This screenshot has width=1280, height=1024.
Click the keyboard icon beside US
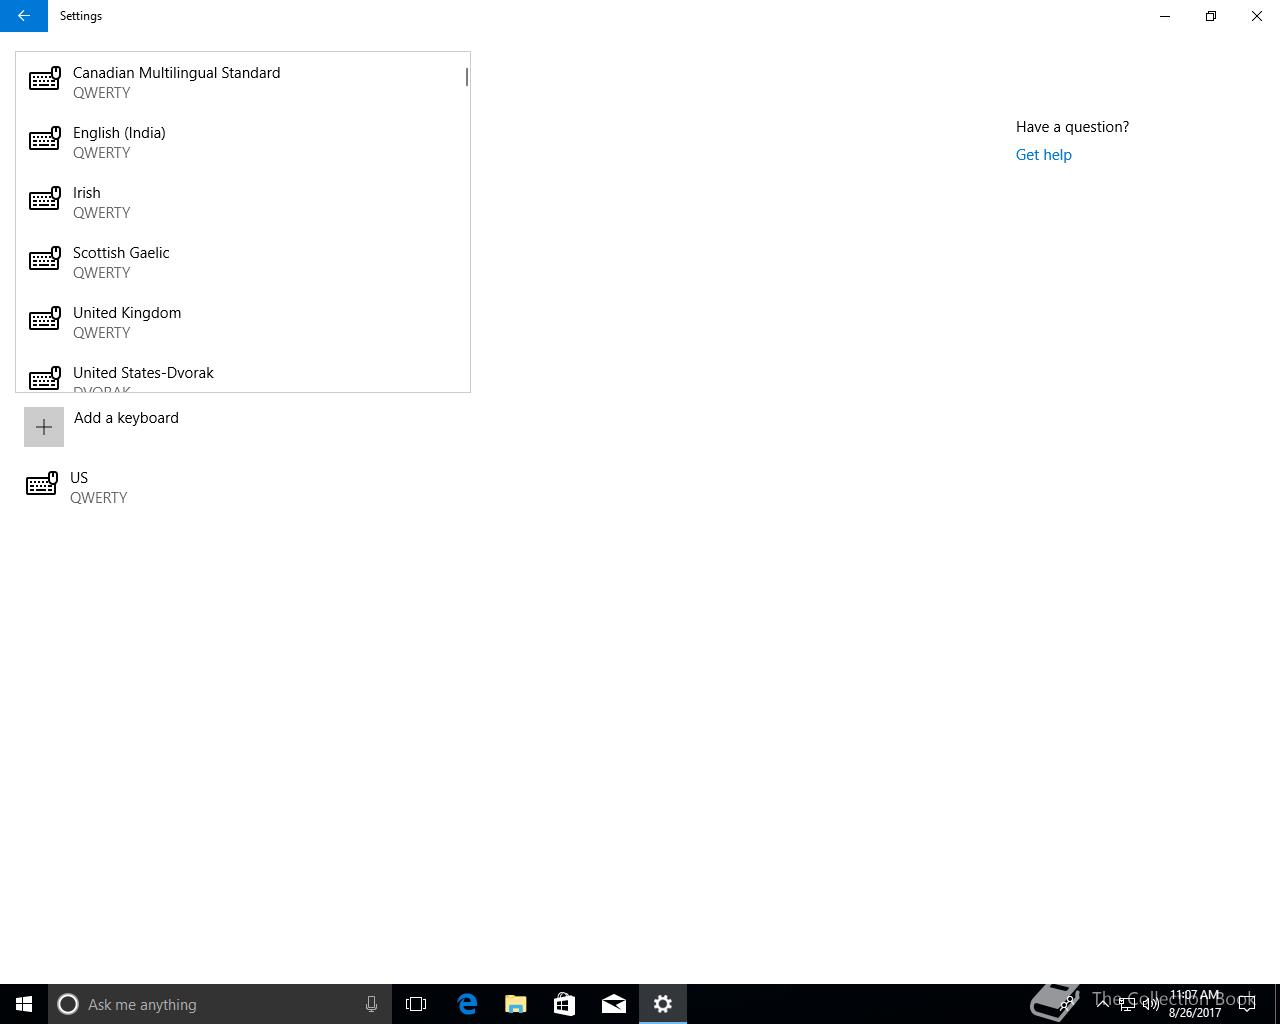tap(42, 484)
